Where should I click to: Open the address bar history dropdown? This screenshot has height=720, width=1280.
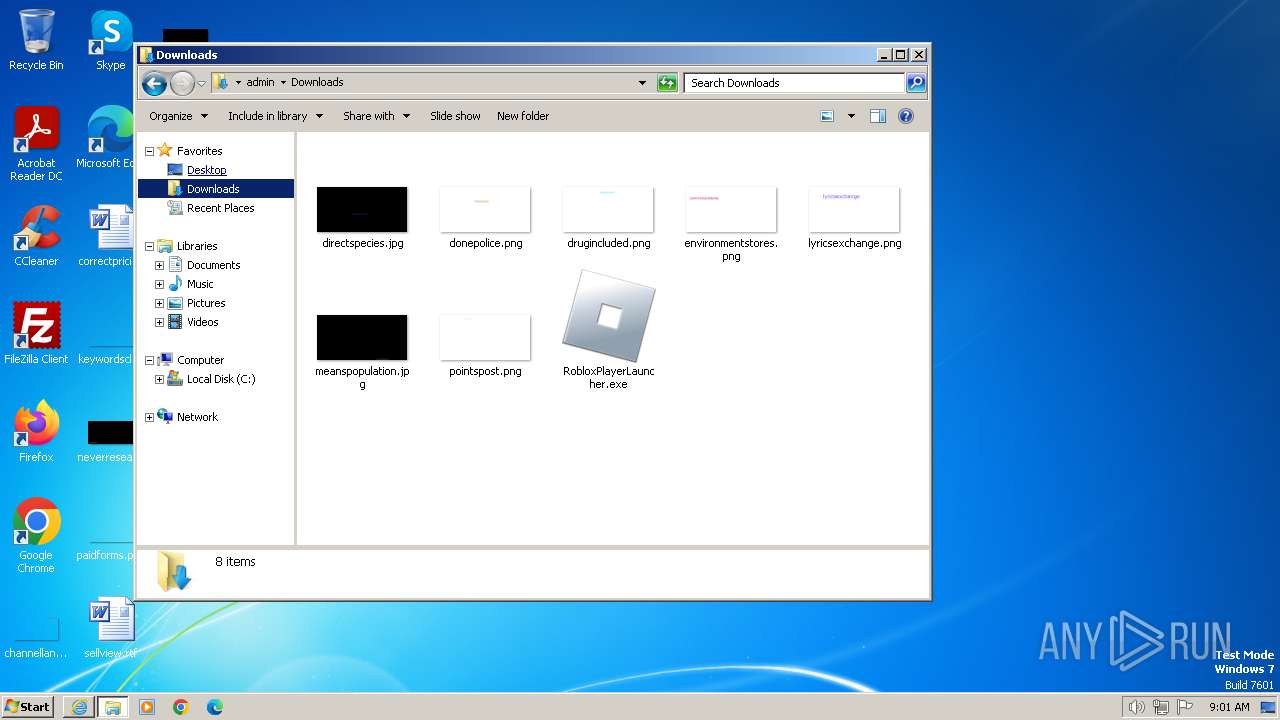click(x=642, y=83)
